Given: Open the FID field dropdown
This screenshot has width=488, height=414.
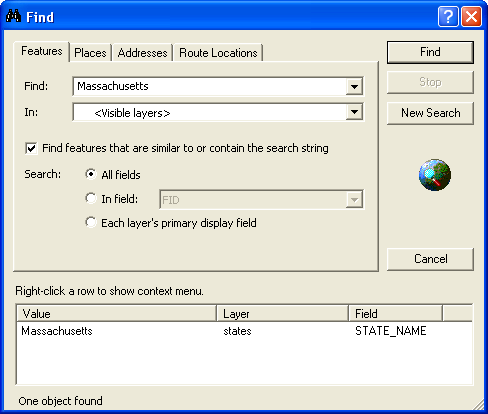Looking at the screenshot, I should (x=262, y=200).
